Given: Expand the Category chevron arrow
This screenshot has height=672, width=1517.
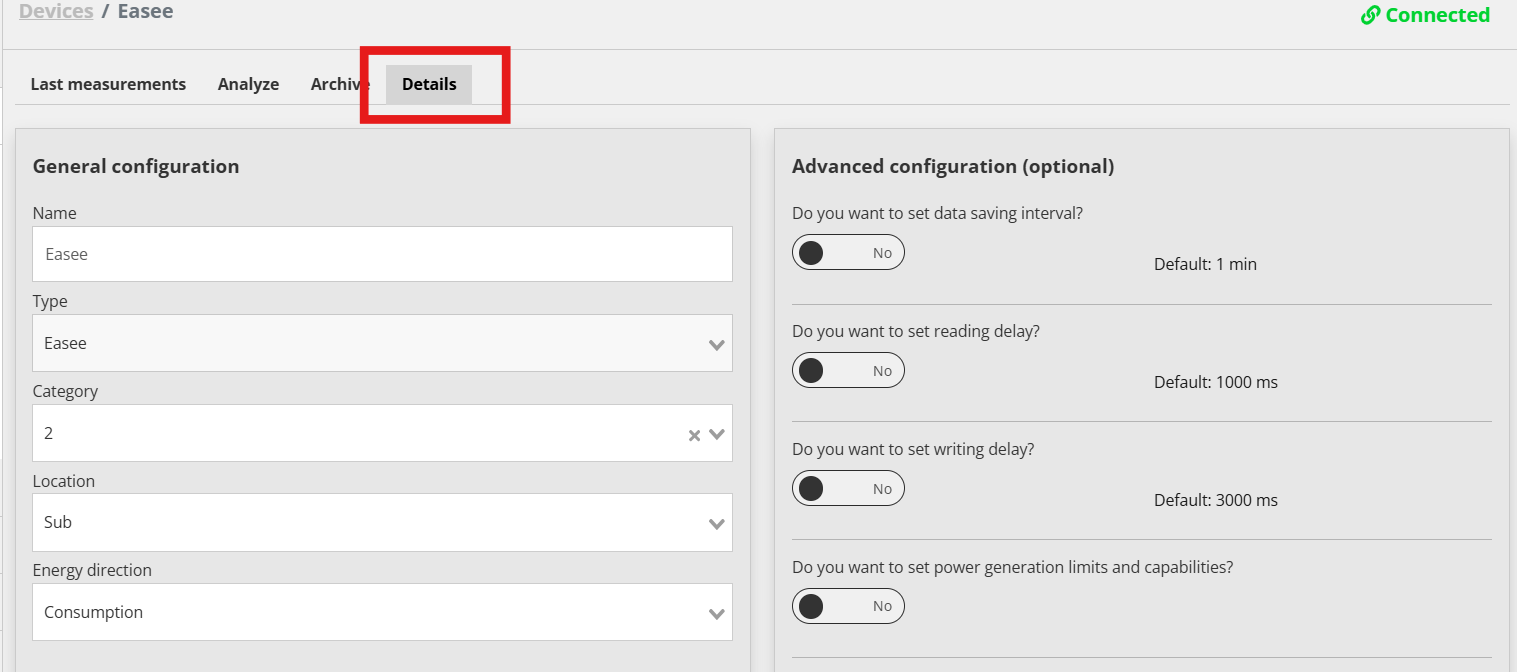Looking at the screenshot, I should click(716, 435).
